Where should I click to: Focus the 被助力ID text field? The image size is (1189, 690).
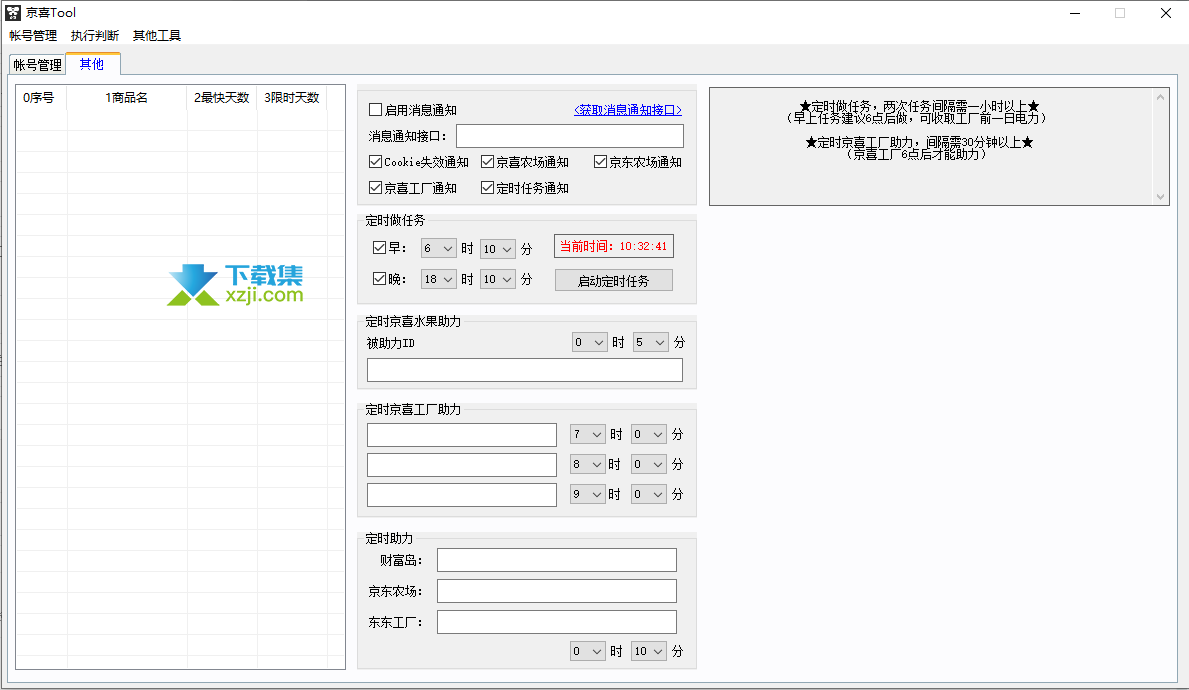(x=525, y=370)
